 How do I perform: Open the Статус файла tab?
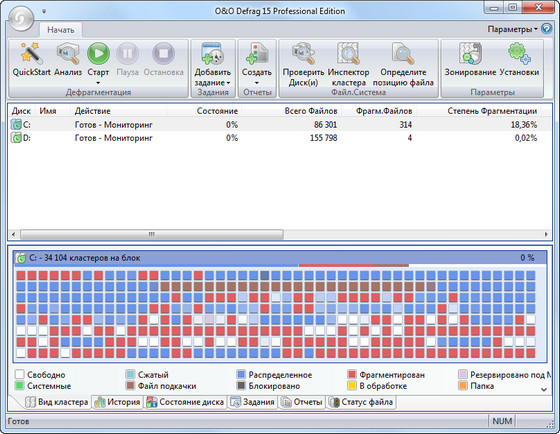361,402
